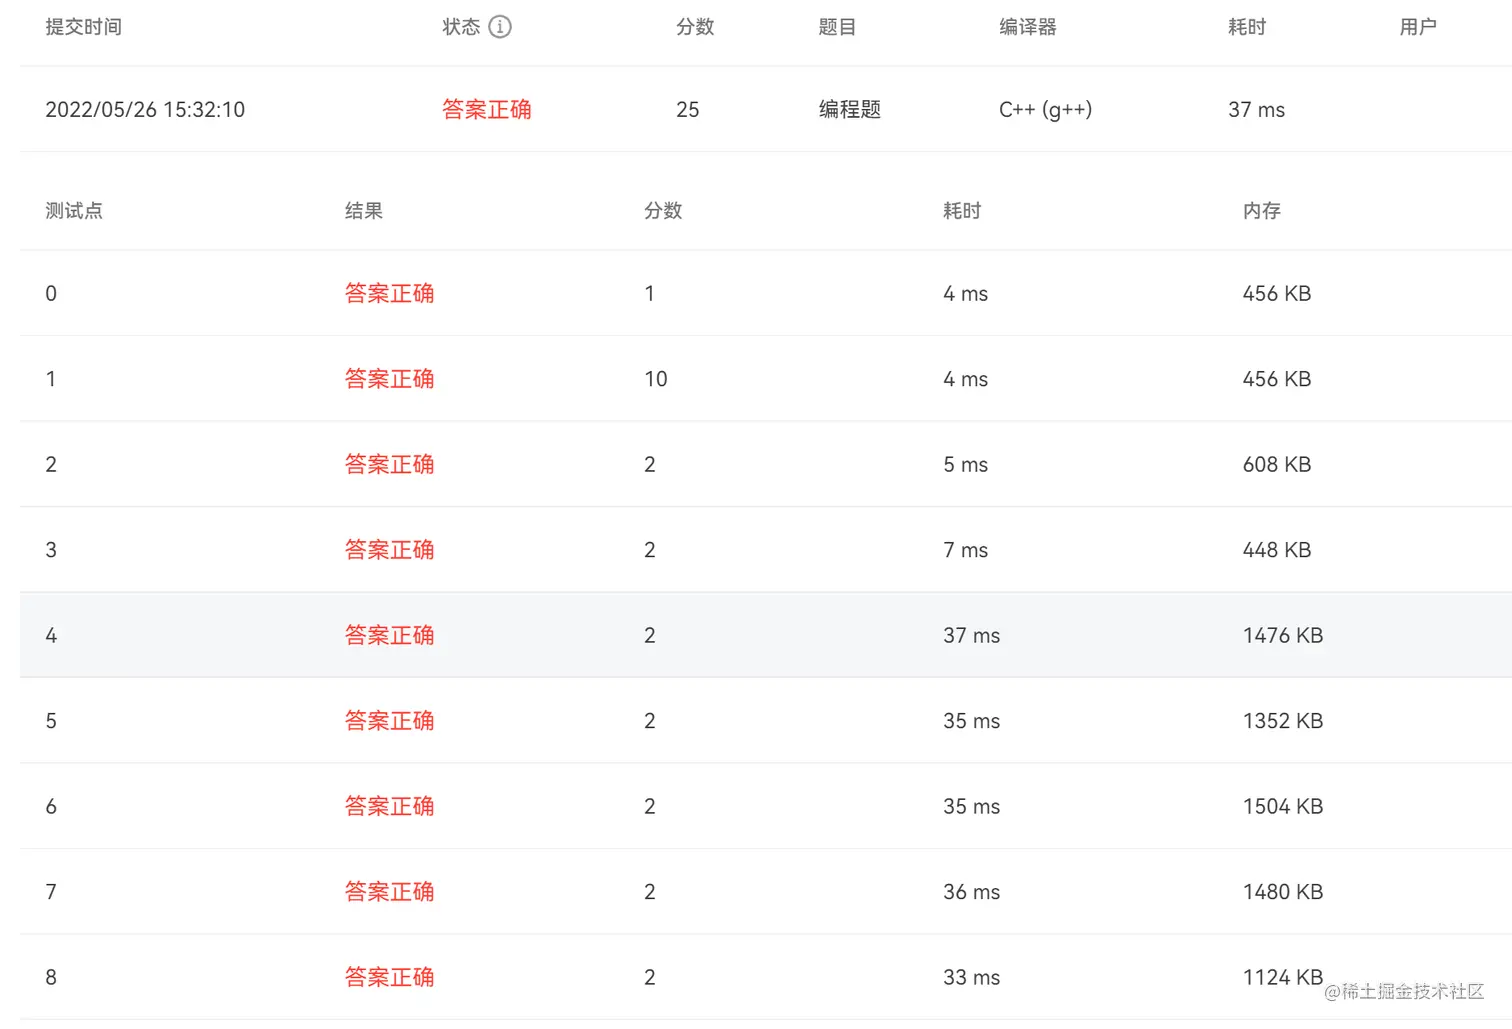Select test point 0 row result
Viewport: 1512px width, 1029px height.
click(389, 293)
